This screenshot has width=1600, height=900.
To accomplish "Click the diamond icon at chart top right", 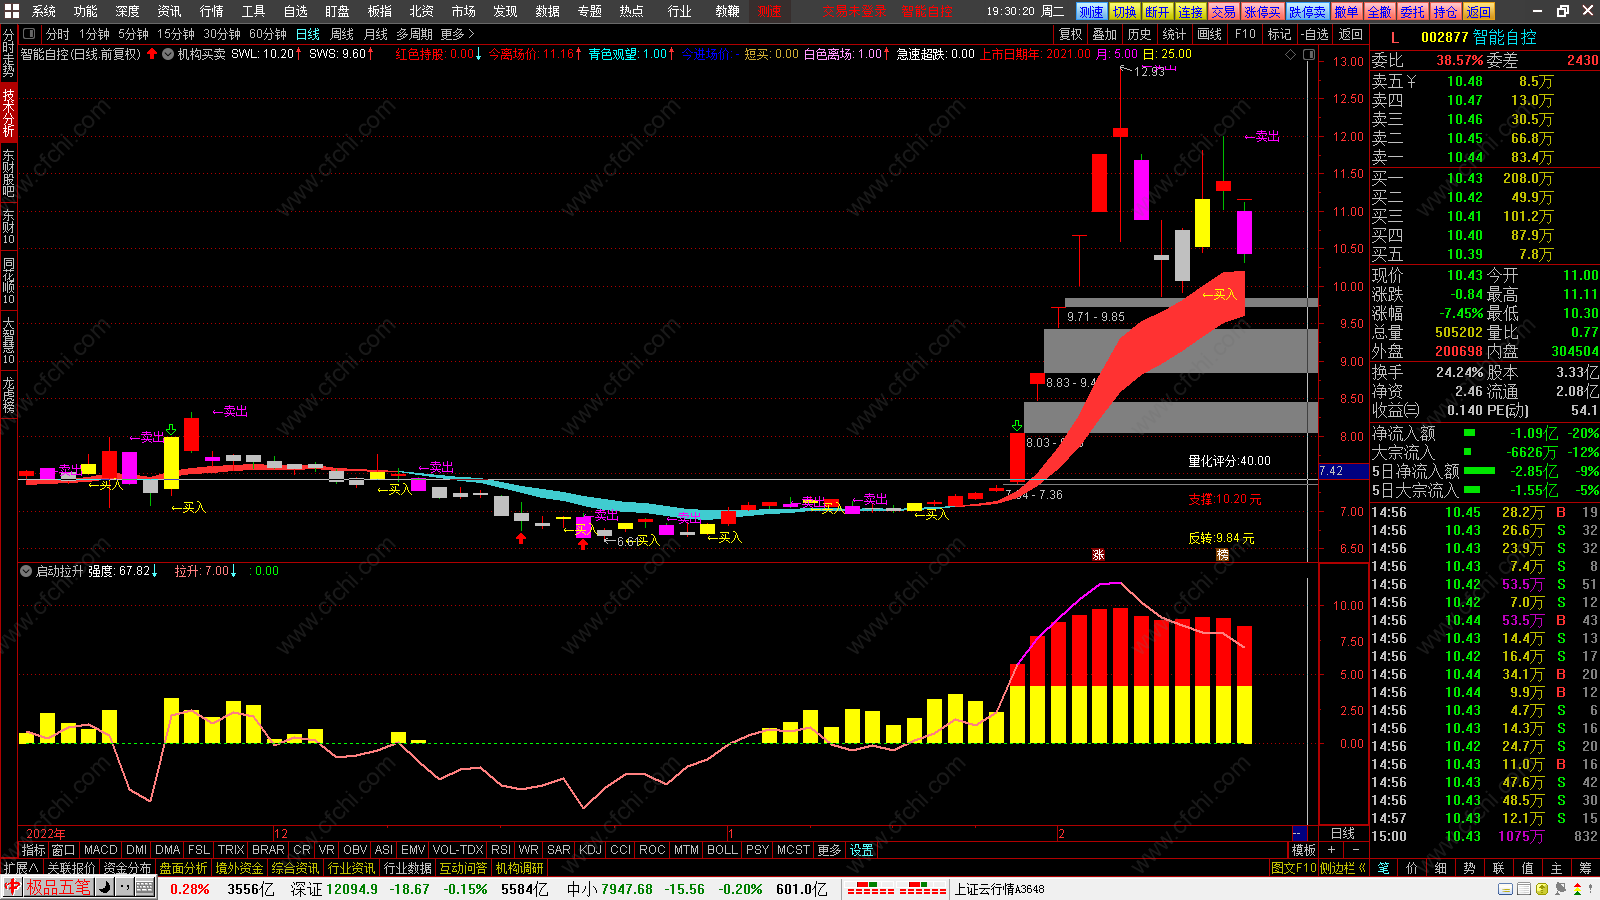I will pyautogui.click(x=1290, y=54).
